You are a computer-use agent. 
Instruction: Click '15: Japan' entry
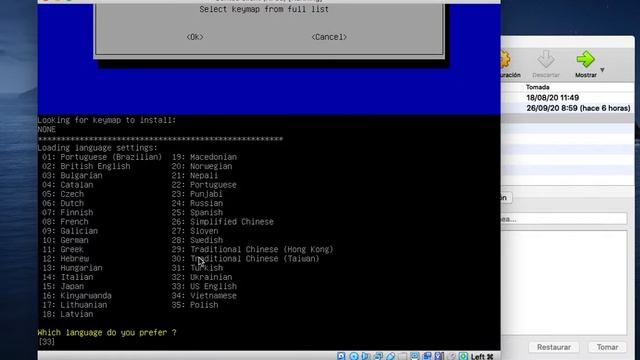pyautogui.click(x=62, y=286)
